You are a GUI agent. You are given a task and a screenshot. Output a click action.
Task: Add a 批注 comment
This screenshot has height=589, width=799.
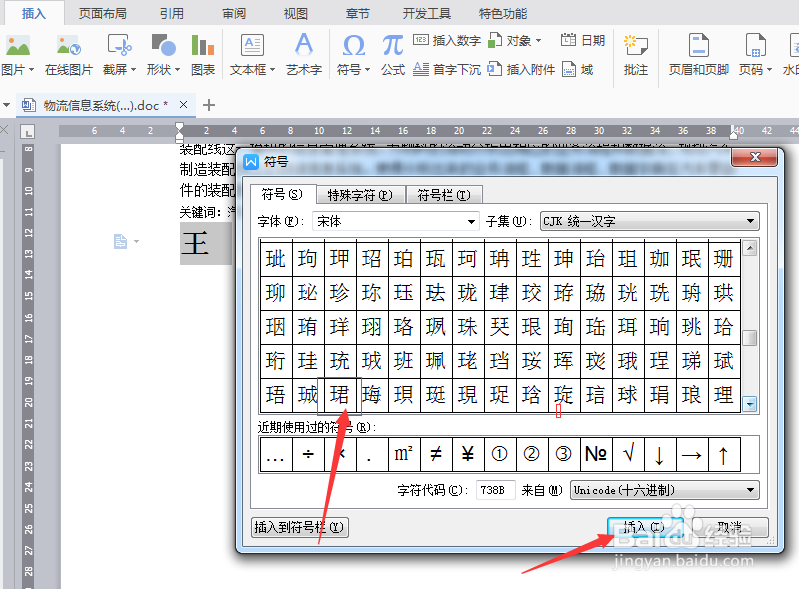(635, 55)
